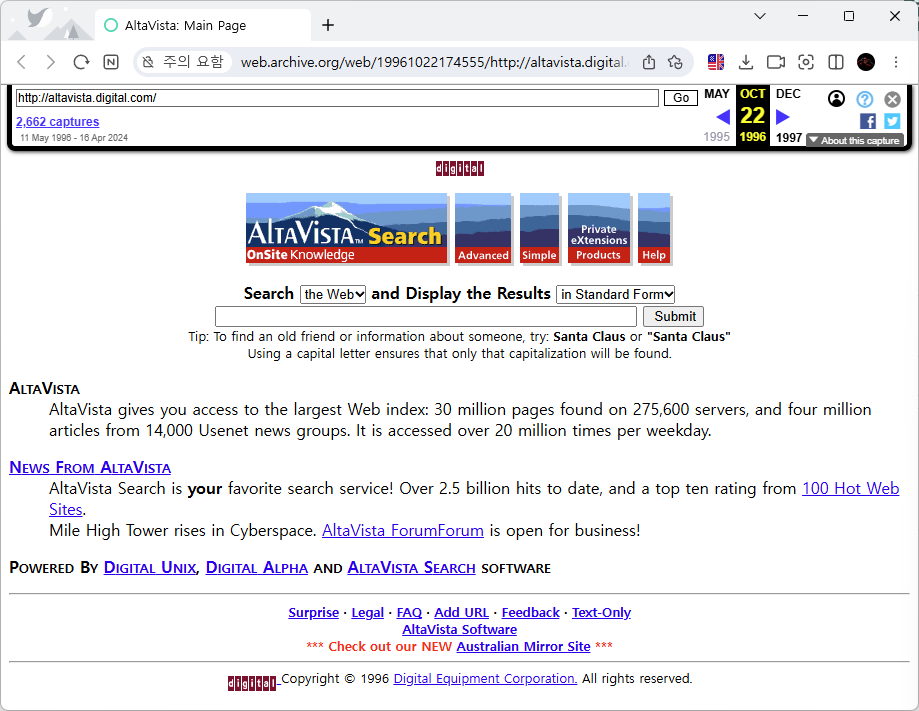Image resolution: width=919 pixels, height=711 pixels.
Task: Open a new tab with the plus button
Action: click(x=328, y=25)
